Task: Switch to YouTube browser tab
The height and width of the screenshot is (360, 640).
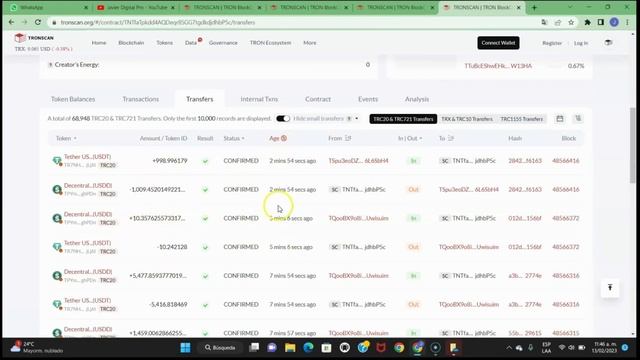Action: tap(137, 7)
